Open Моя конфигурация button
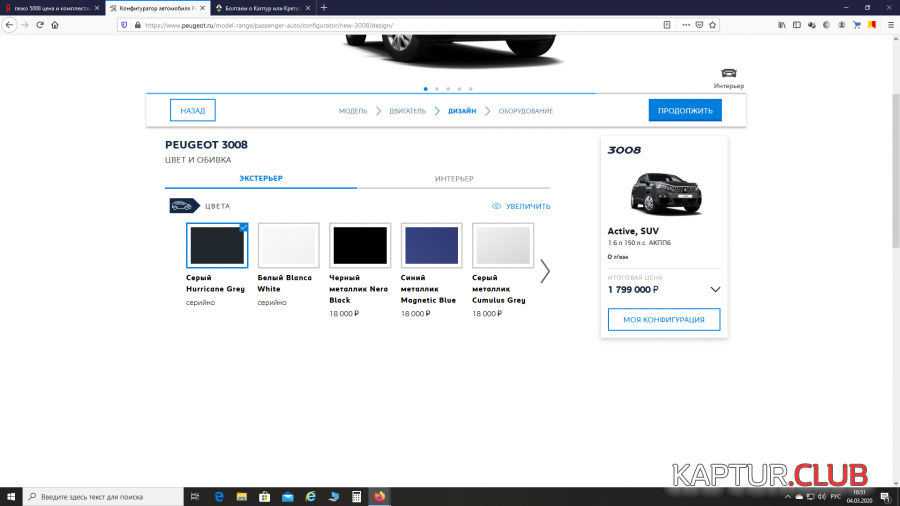This screenshot has width=900, height=506. point(664,320)
